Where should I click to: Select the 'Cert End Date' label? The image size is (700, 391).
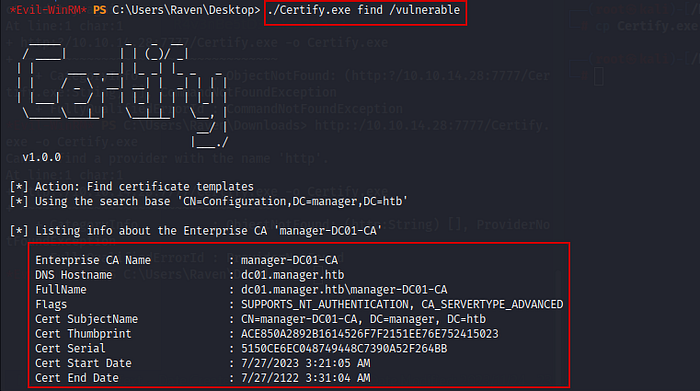click(x=77, y=378)
